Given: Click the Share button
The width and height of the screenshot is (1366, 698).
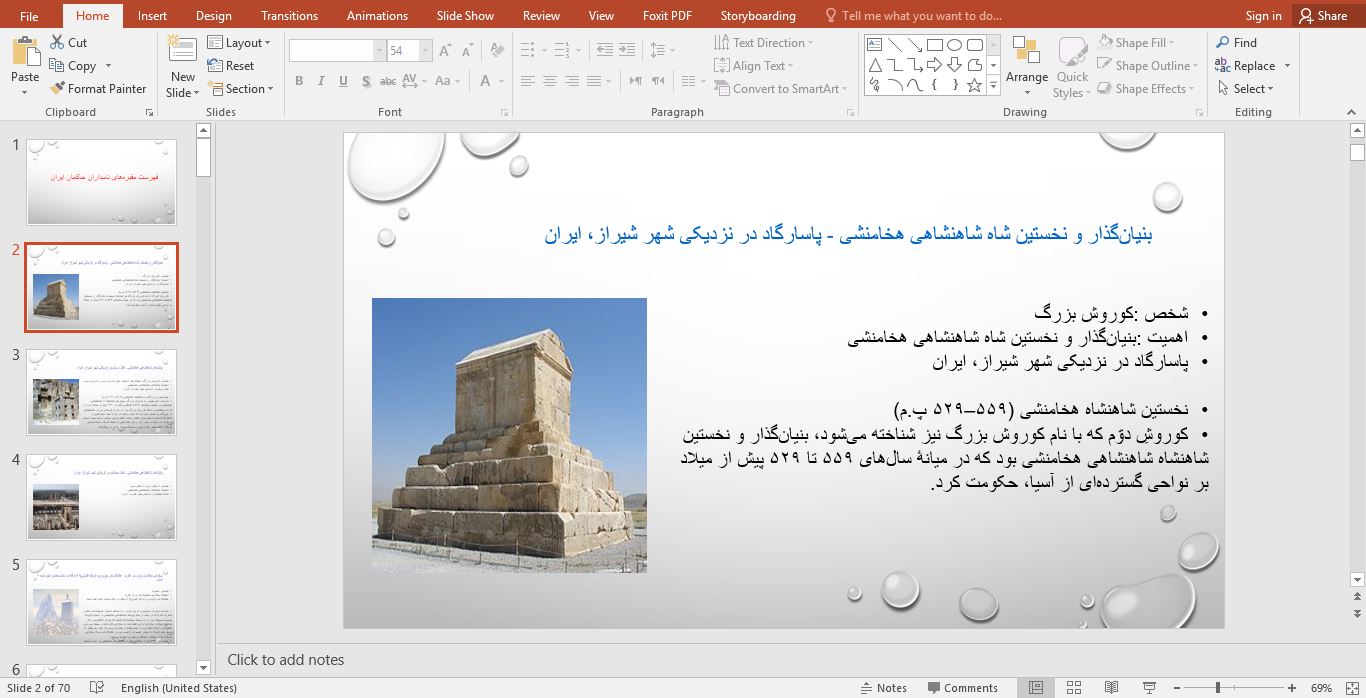Looking at the screenshot, I should coord(1323,15).
